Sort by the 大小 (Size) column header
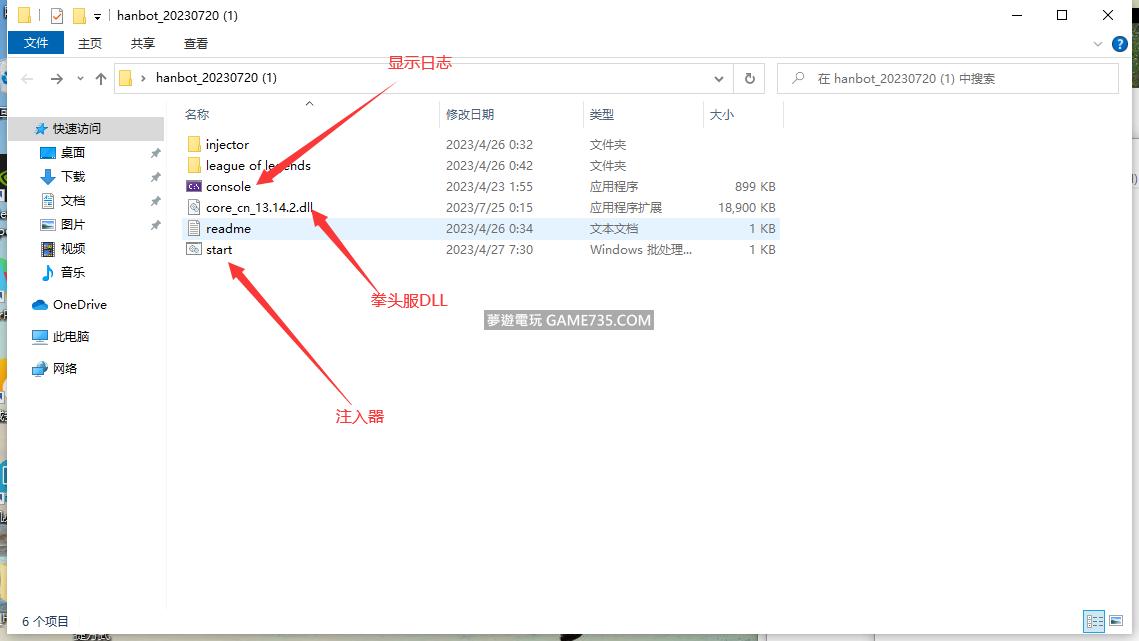 [x=722, y=114]
